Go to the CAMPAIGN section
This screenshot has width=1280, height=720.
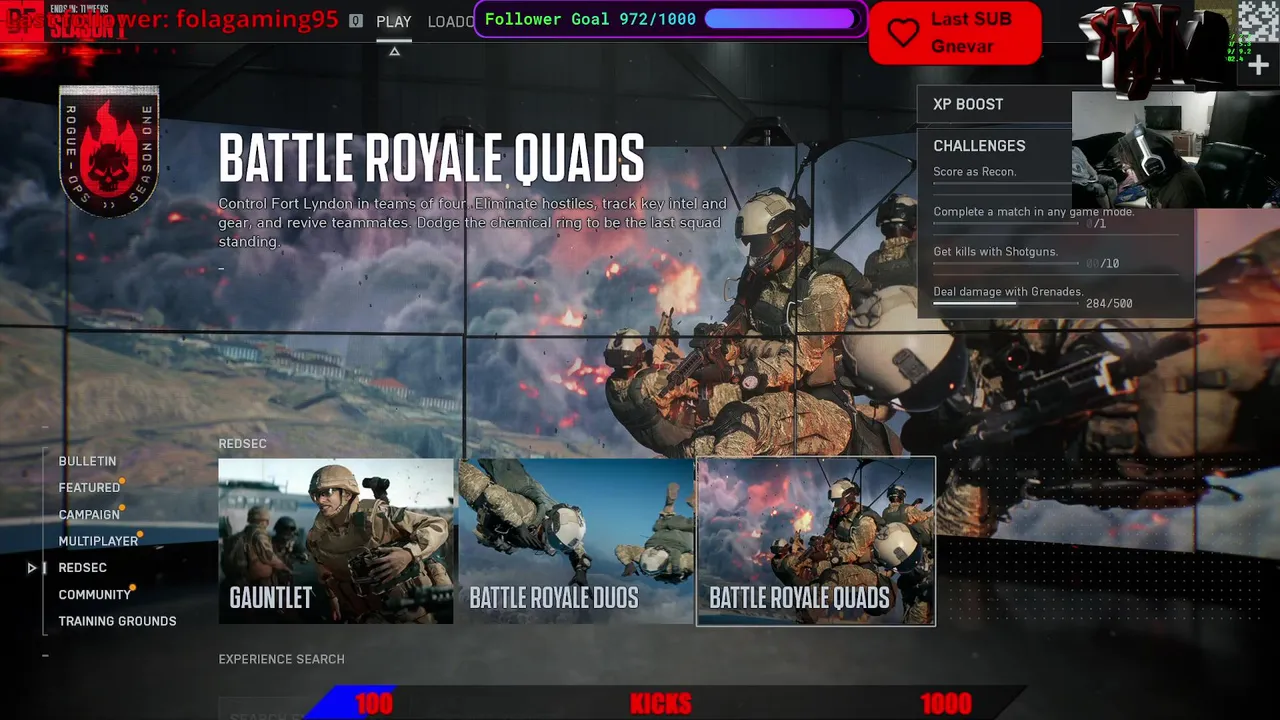tap(89, 514)
